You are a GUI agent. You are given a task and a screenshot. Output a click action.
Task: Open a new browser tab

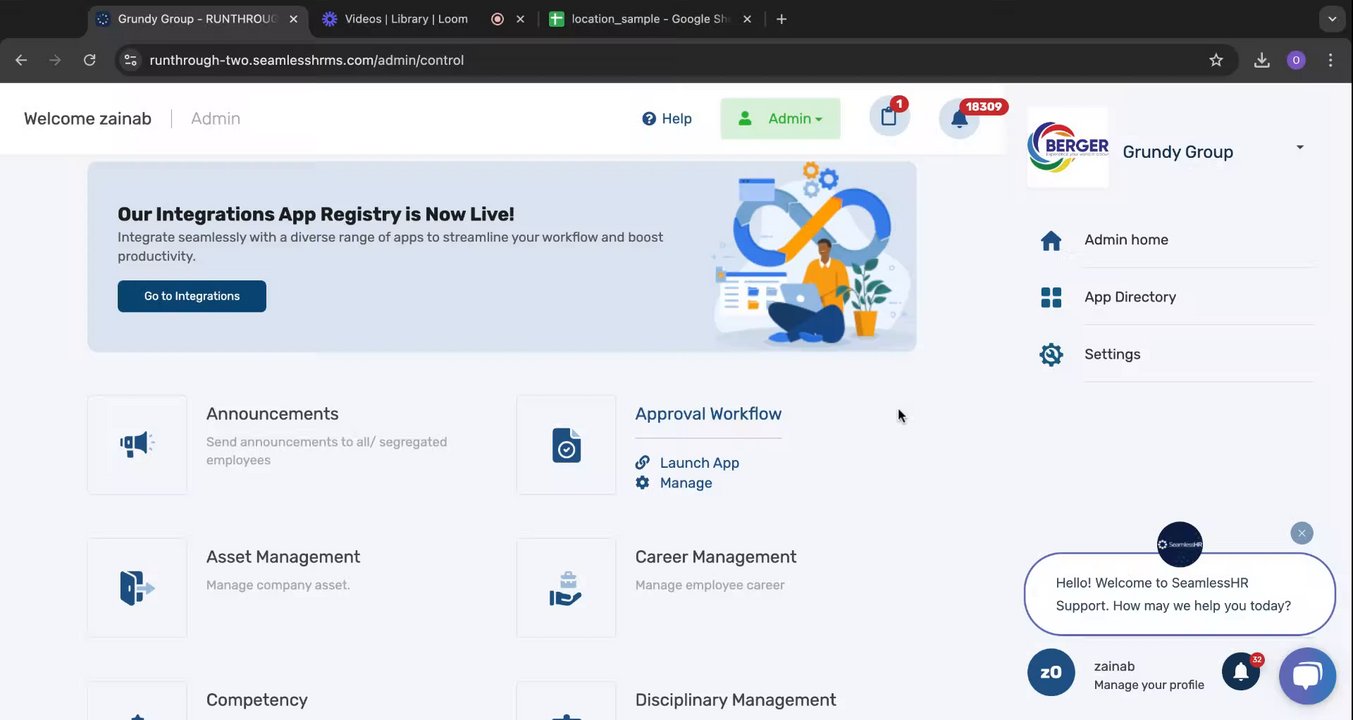tap(781, 19)
